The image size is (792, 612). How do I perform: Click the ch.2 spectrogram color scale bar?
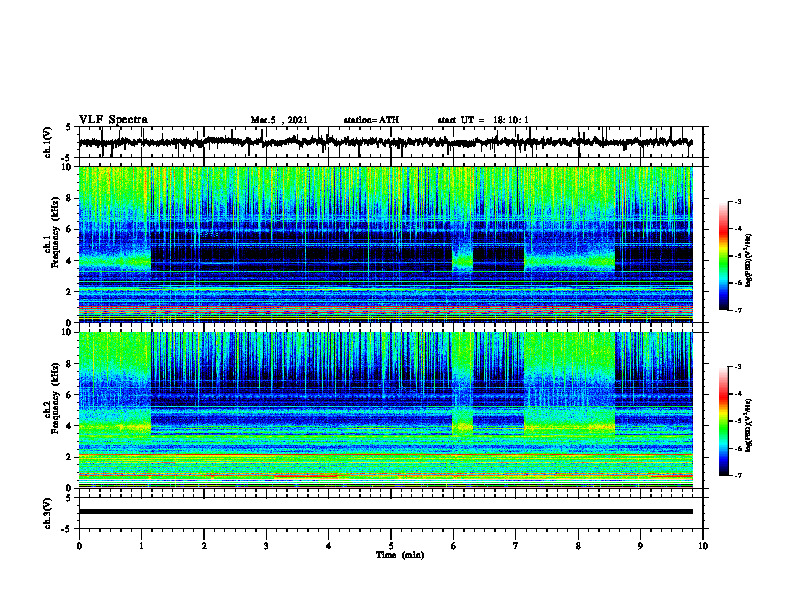pyautogui.click(x=724, y=421)
